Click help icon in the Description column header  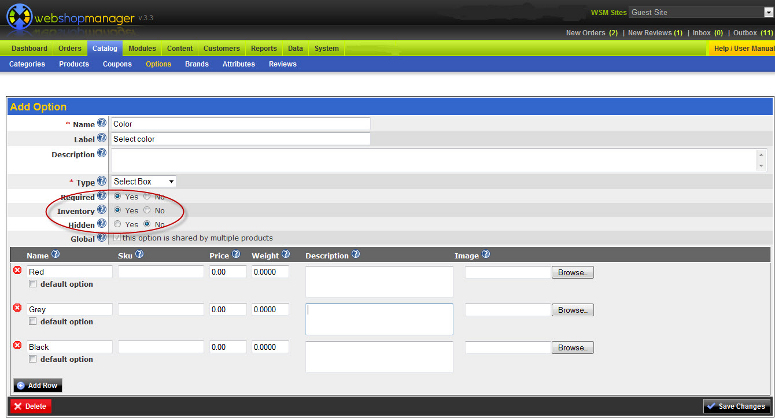click(355, 254)
